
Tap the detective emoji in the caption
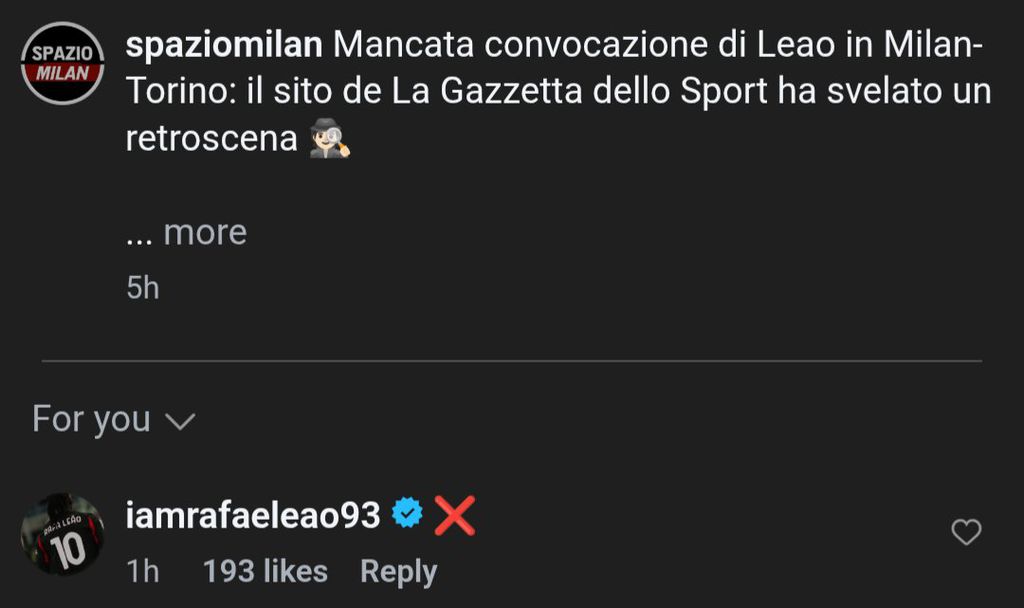click(330, 140)
